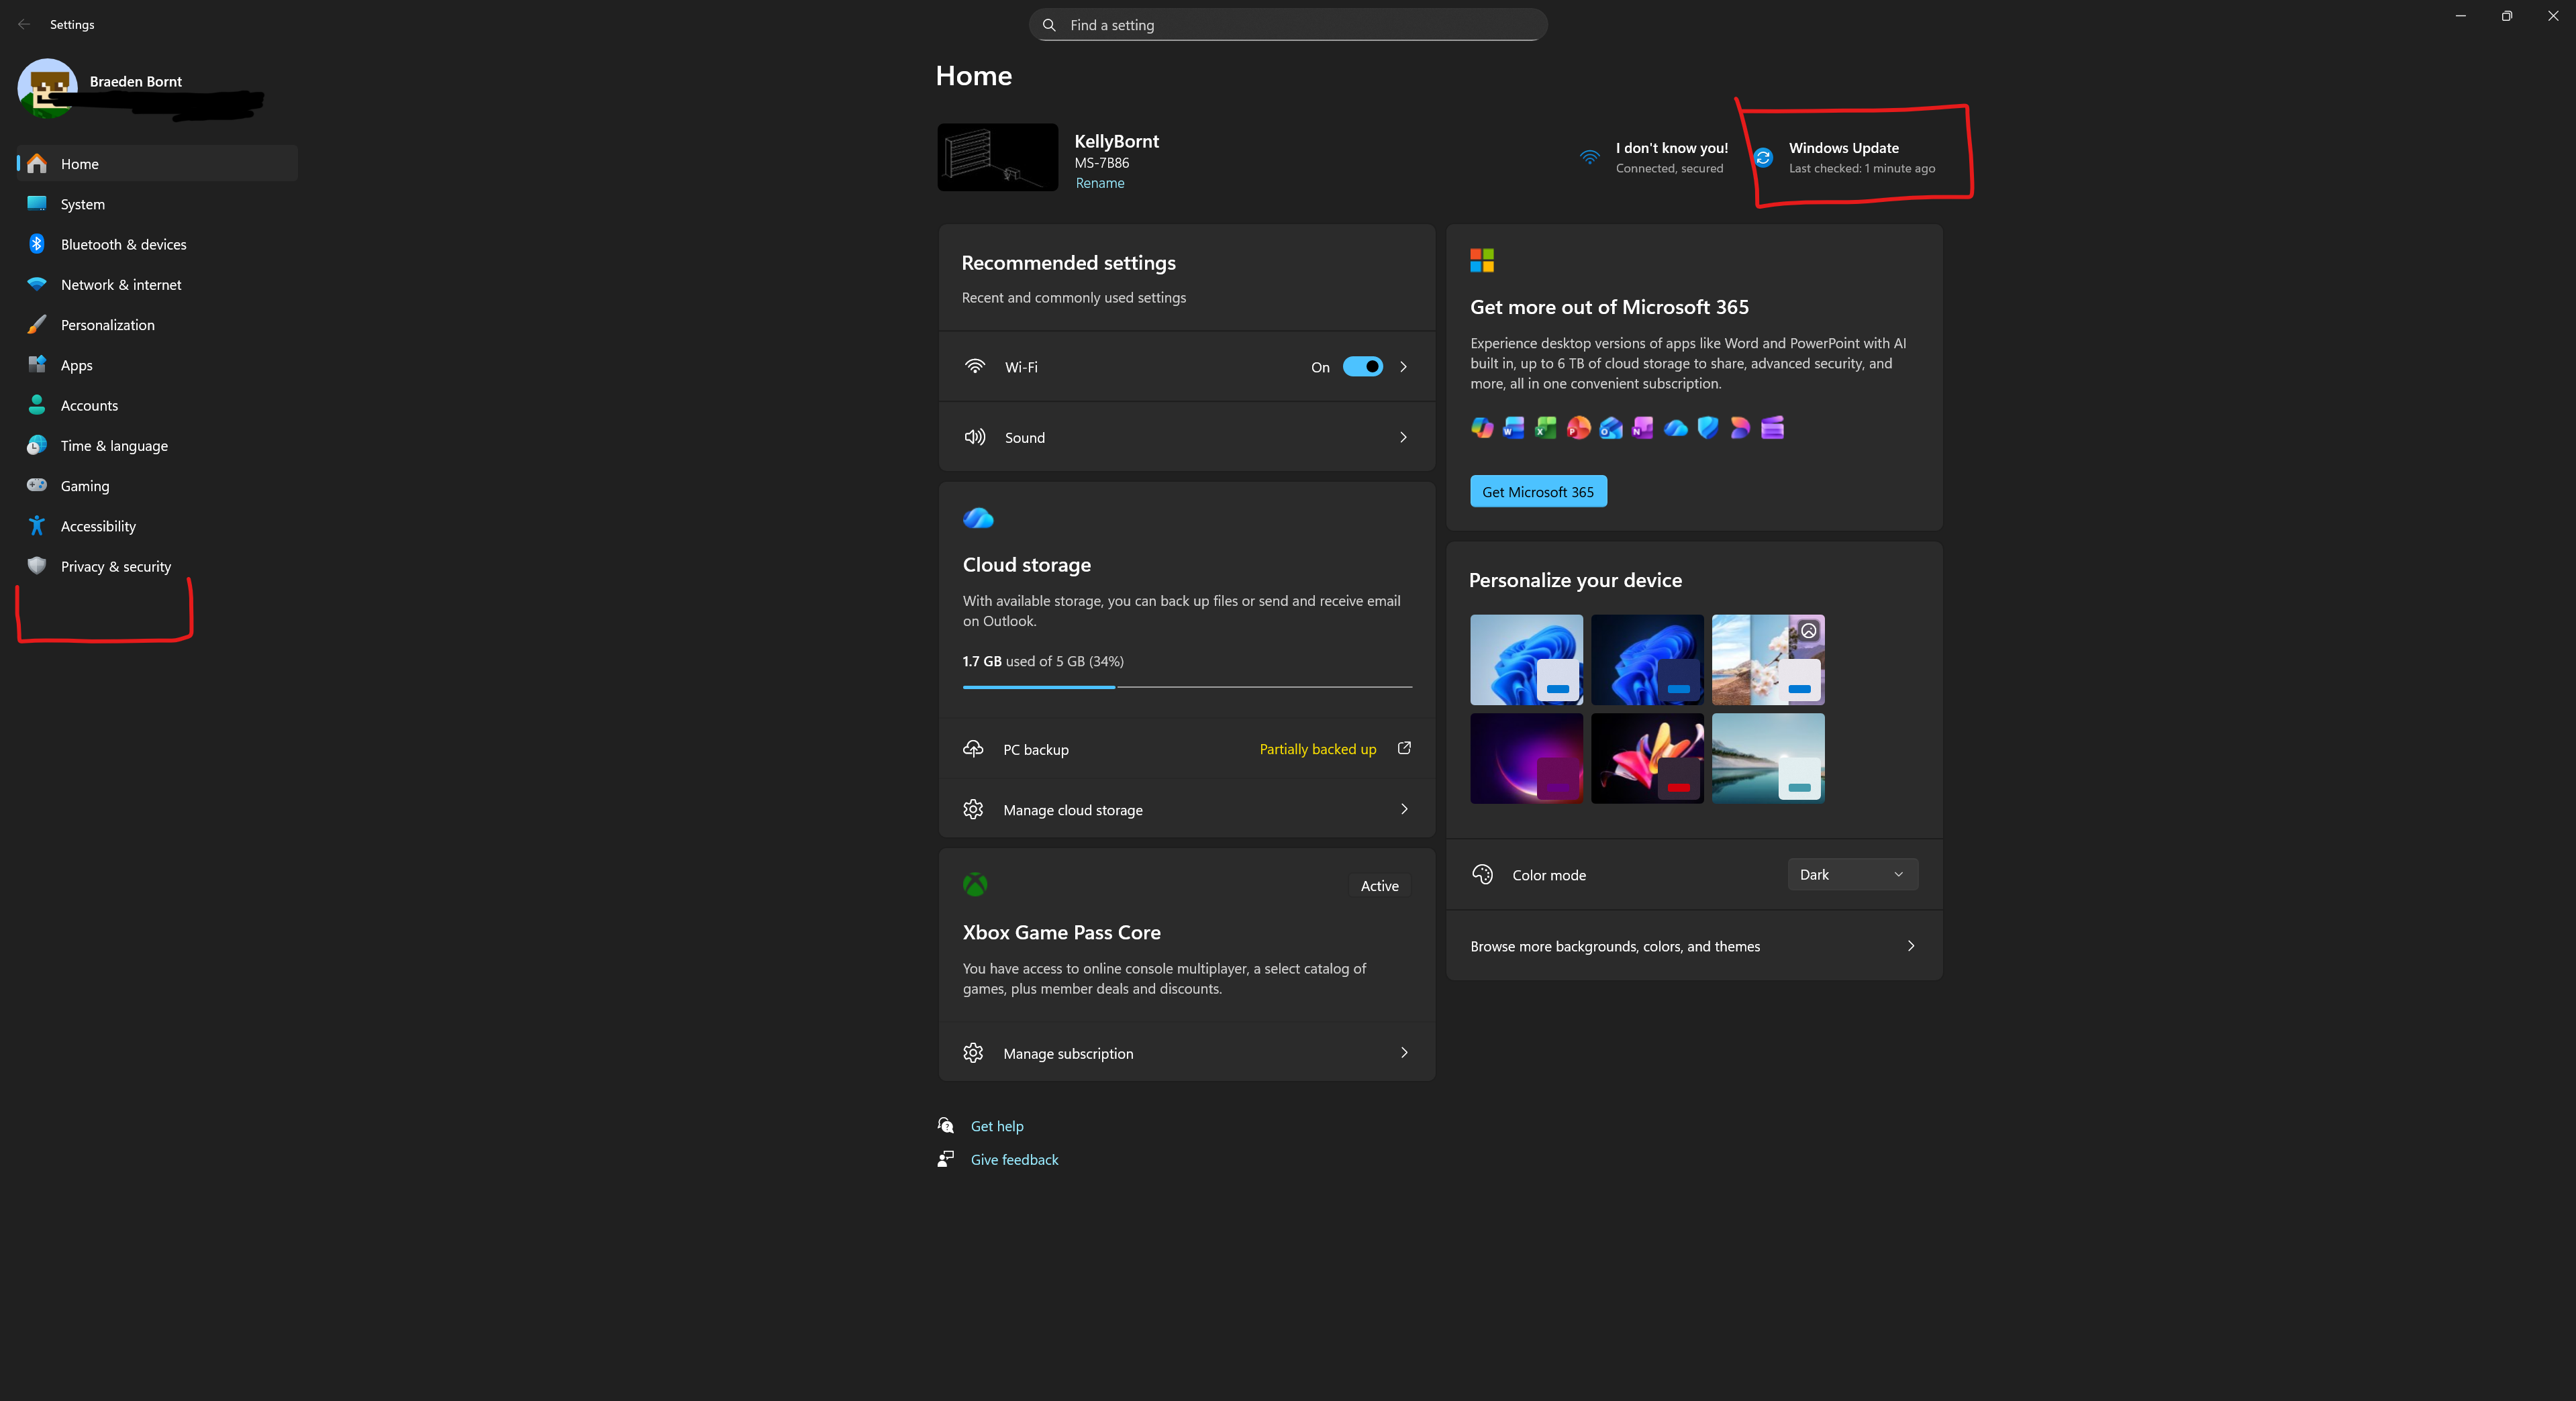Open the Get help link

(997, 1126)
